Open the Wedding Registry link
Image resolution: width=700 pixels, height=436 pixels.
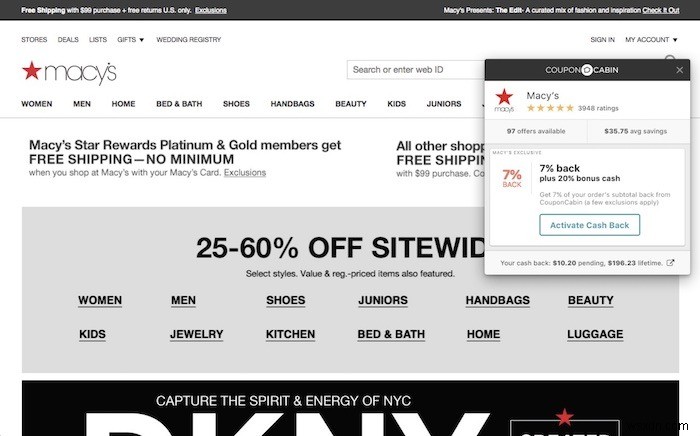[x=188, y=40]
